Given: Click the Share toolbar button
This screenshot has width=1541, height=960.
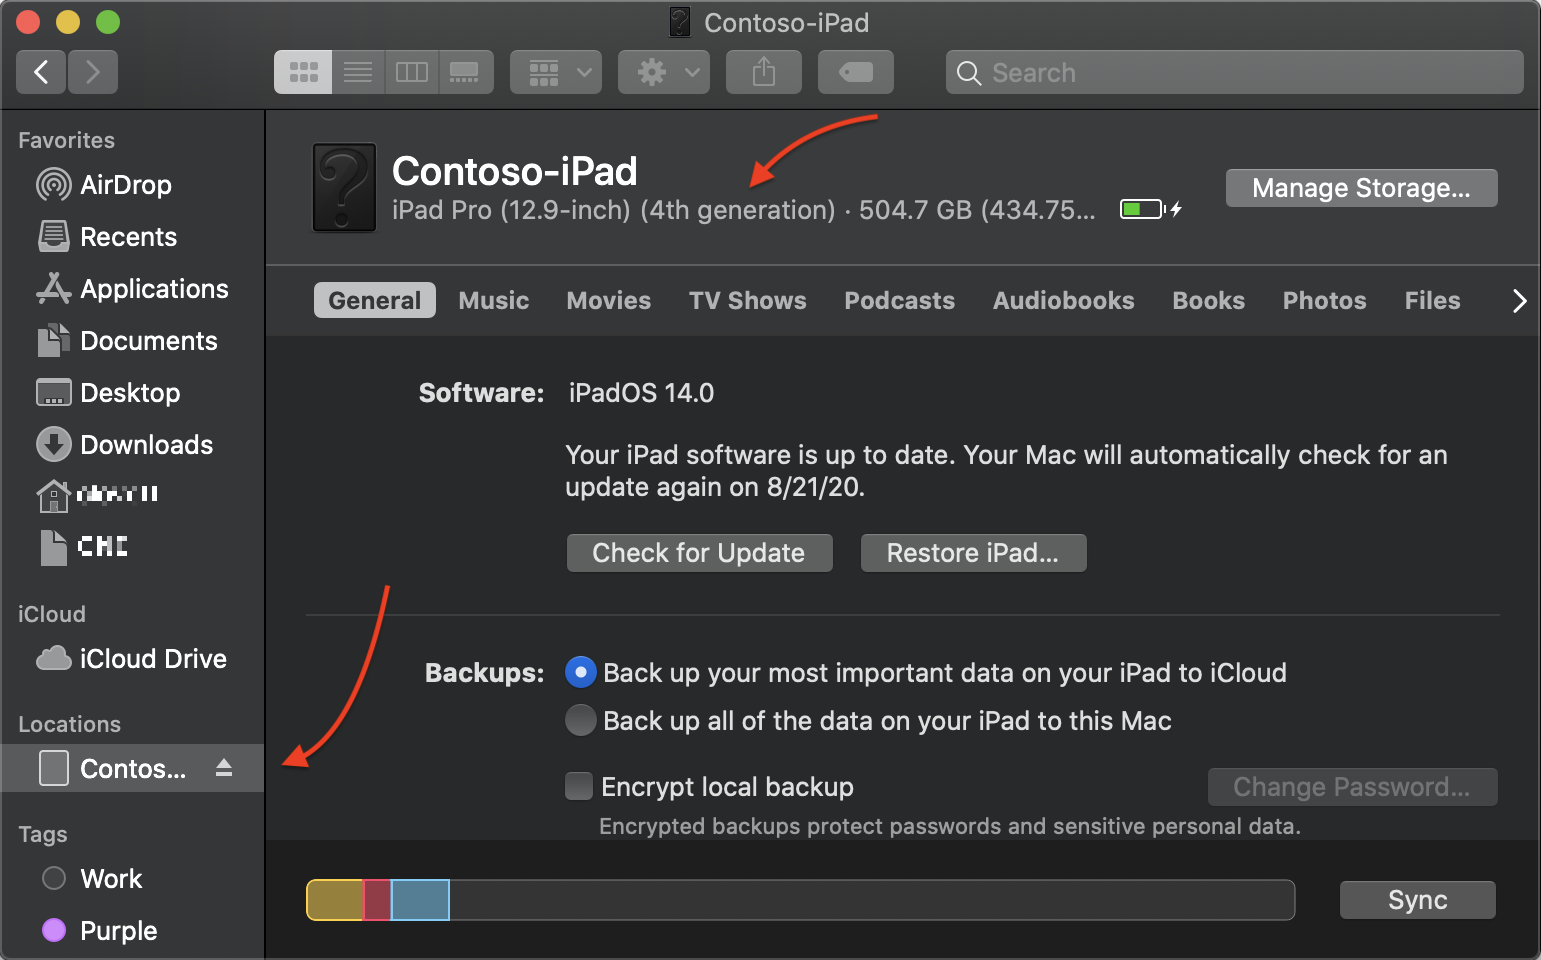Looking at the screenshot, I should pos(764,72).
